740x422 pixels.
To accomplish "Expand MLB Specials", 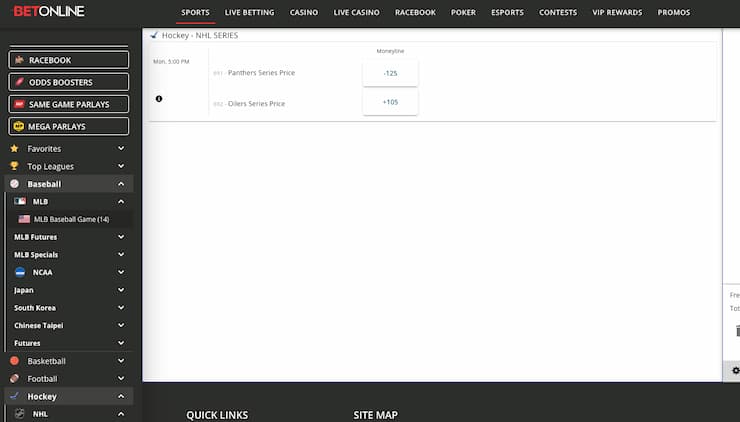I will (x=121, y=254).
